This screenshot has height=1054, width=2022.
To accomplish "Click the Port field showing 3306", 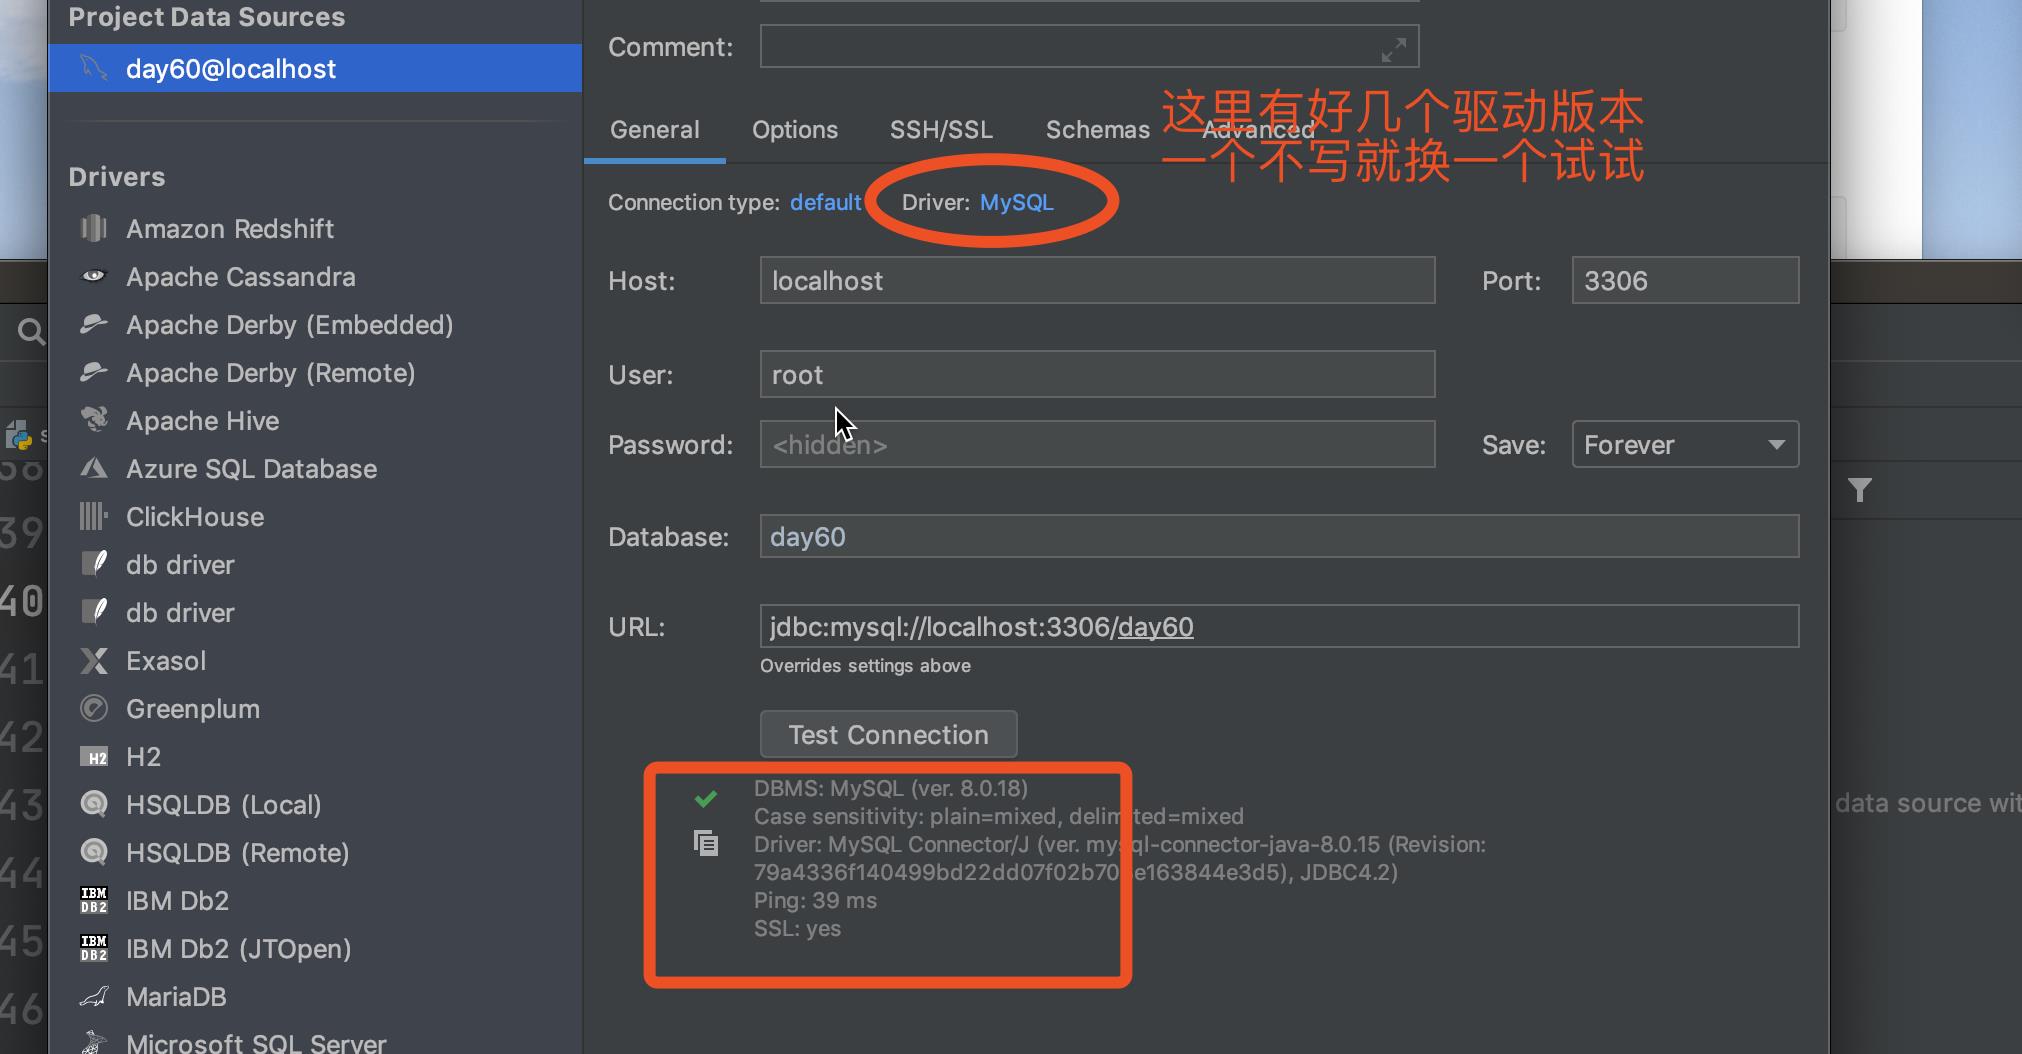I will (1685, 280).
